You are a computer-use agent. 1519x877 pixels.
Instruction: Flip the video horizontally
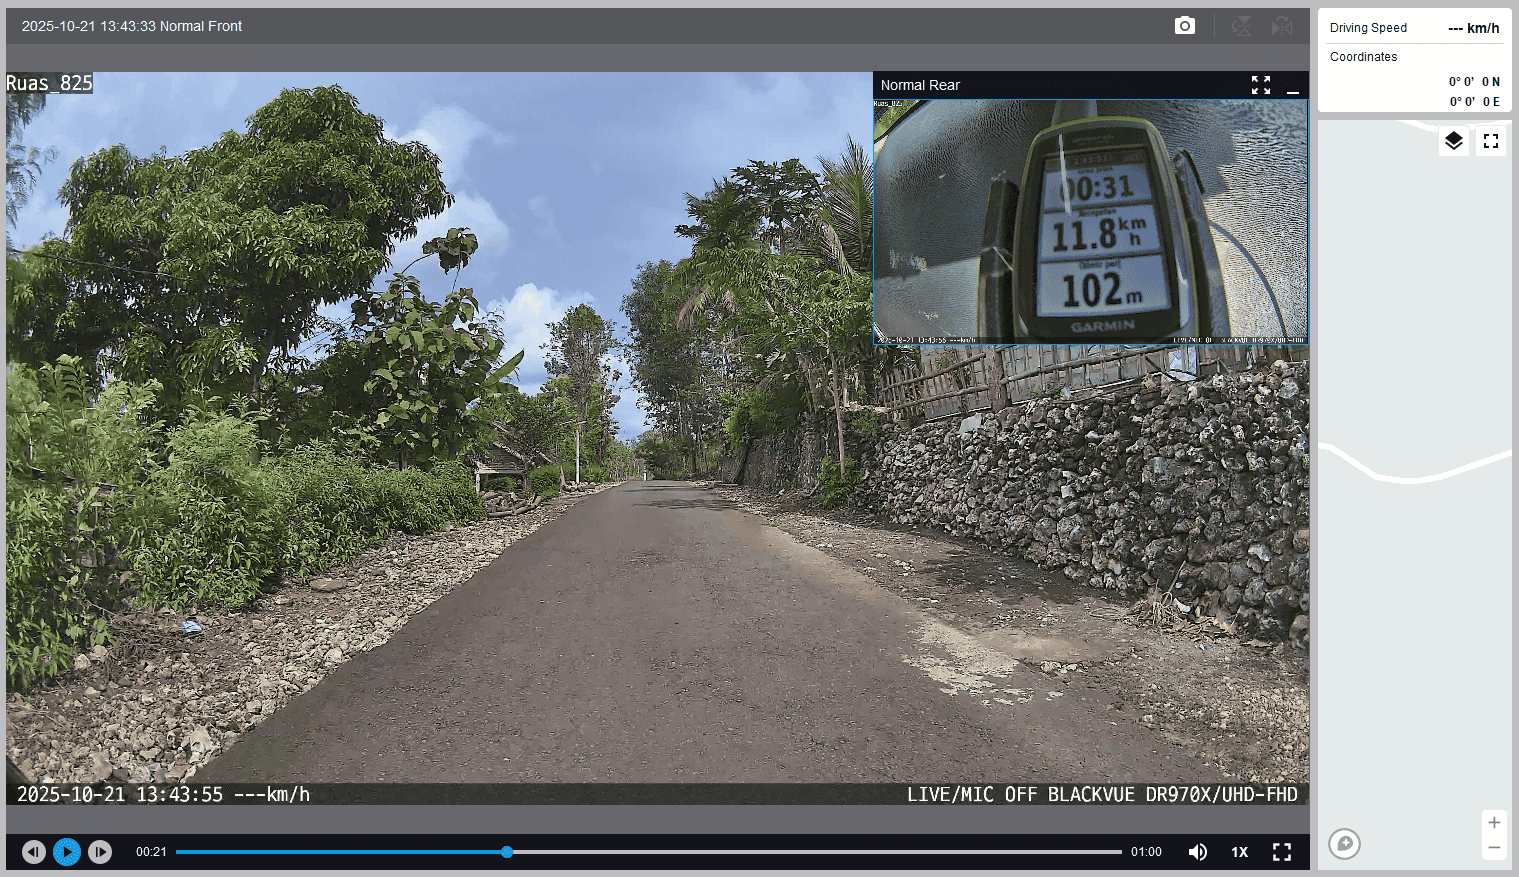tap(1281, 26)
